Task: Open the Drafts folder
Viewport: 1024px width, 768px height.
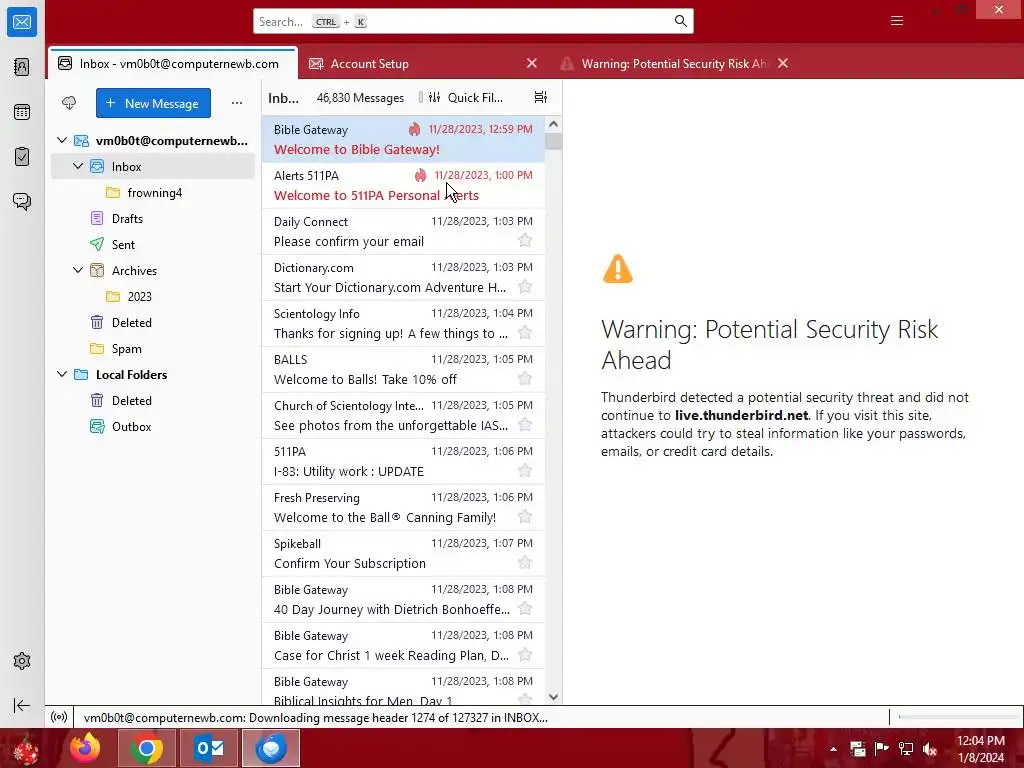Action: [x=153, y=219]
